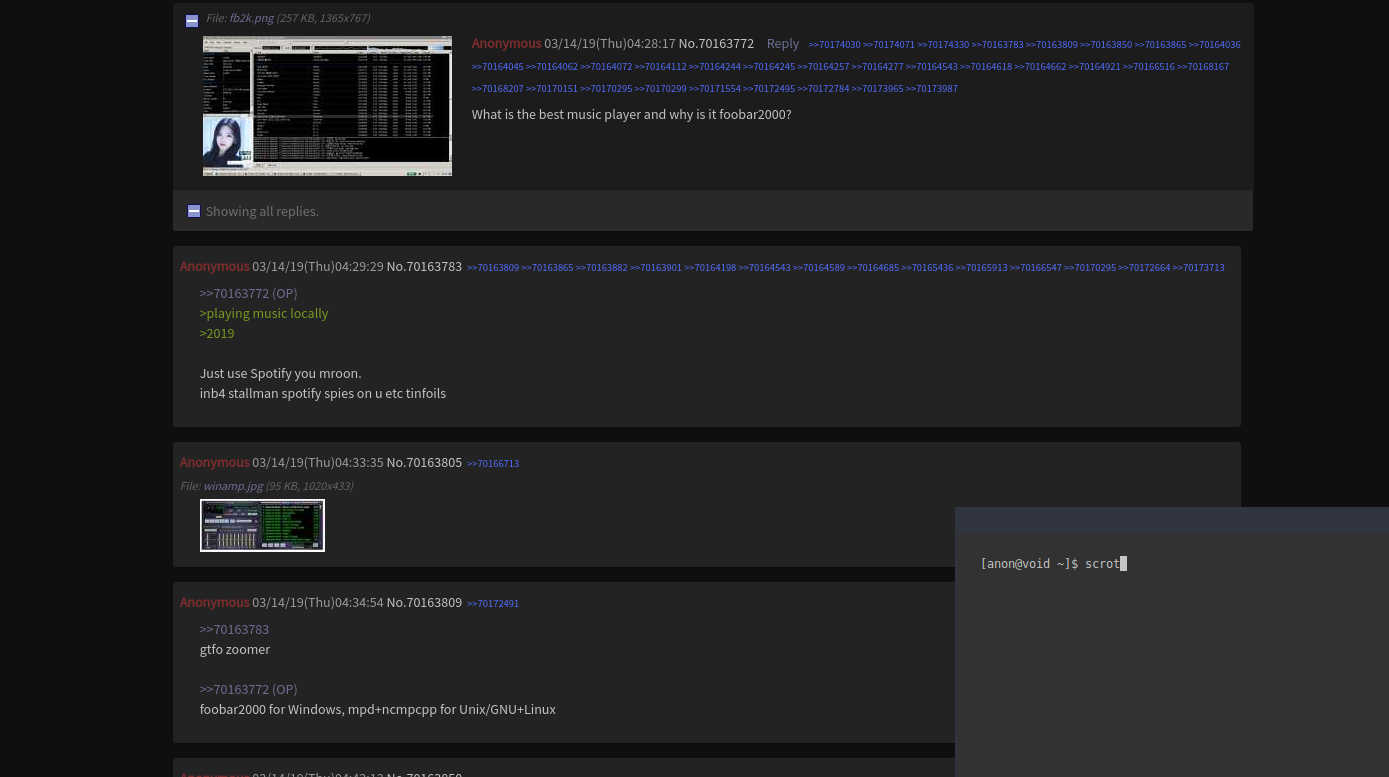Screen dimensions: 1389x777
Task: Click the Anonymous name on the OP post
Action: pos(506,43)
